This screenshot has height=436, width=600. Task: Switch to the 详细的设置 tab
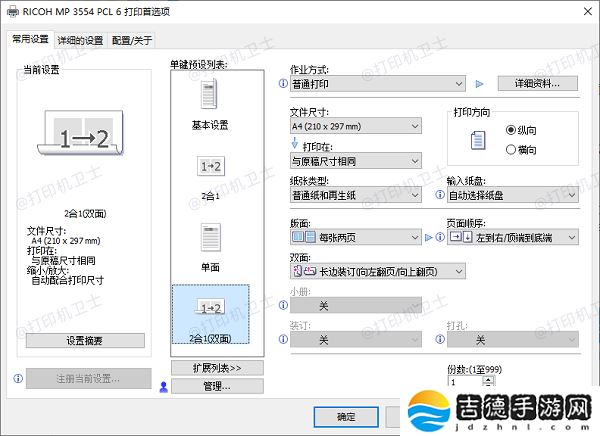(x=80, y=40)
